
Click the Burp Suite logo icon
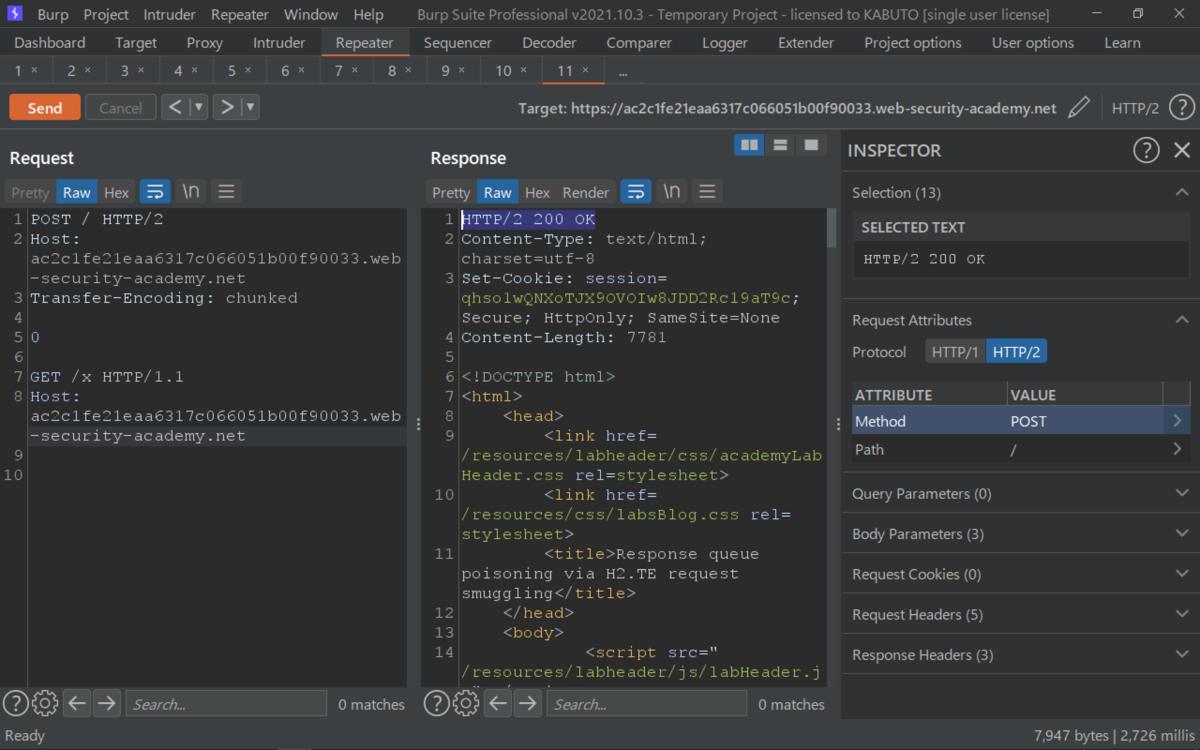point(15,14)
